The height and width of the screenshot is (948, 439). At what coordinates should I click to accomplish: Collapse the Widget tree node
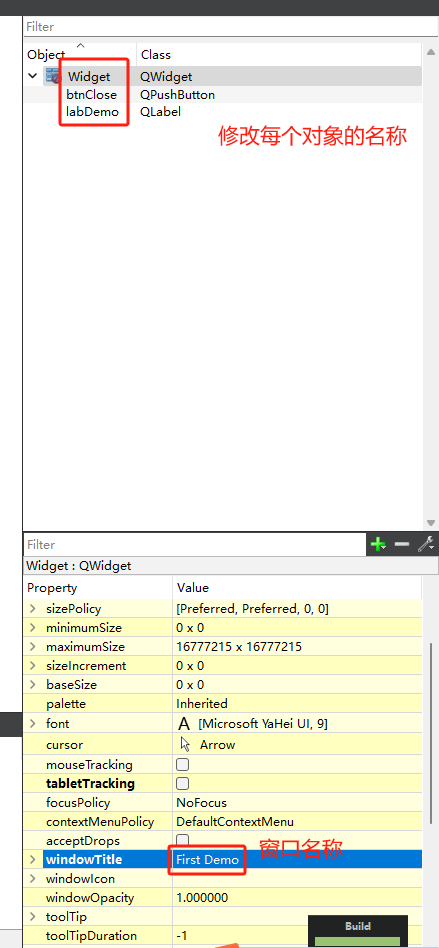(32, 76)
